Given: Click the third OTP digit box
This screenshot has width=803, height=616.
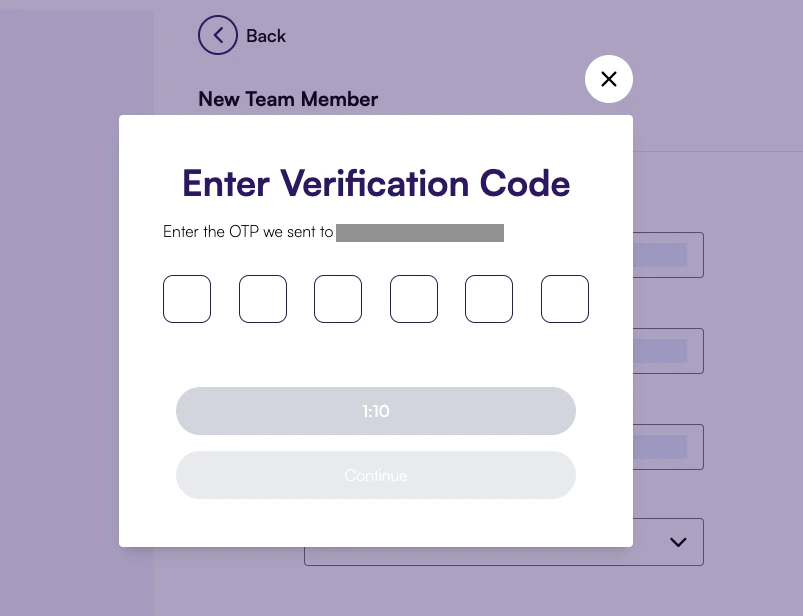Looking at the screenshot, I should coord(337,298).
